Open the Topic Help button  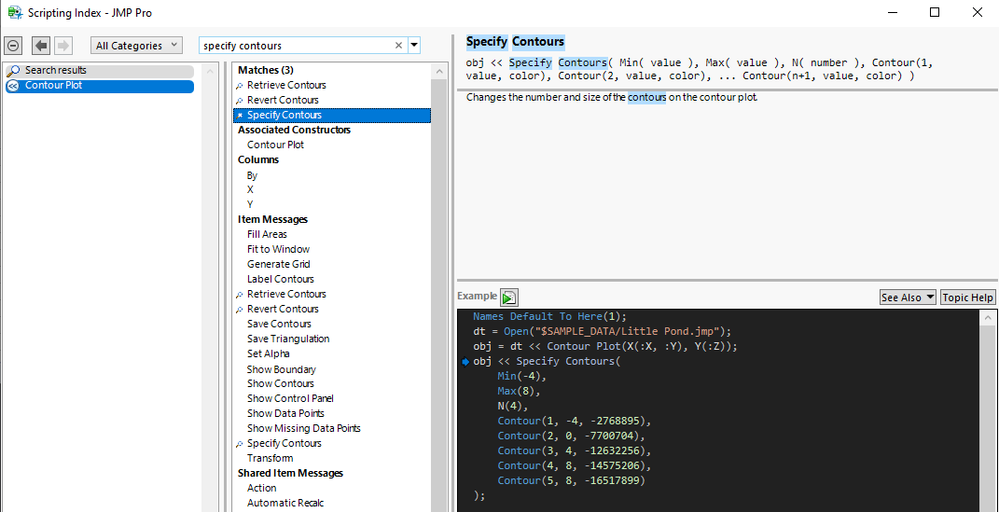point(967,297)
